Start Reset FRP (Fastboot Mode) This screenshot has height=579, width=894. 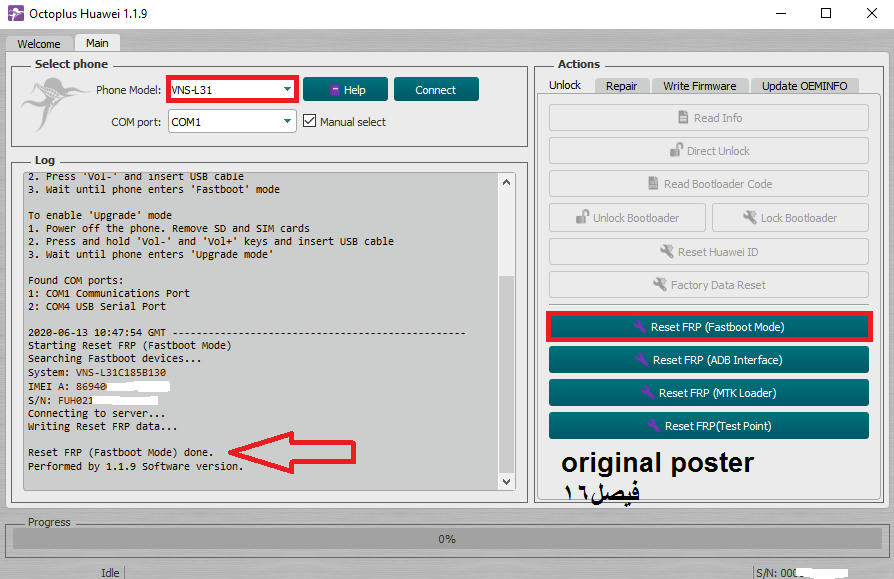point(709,327)
